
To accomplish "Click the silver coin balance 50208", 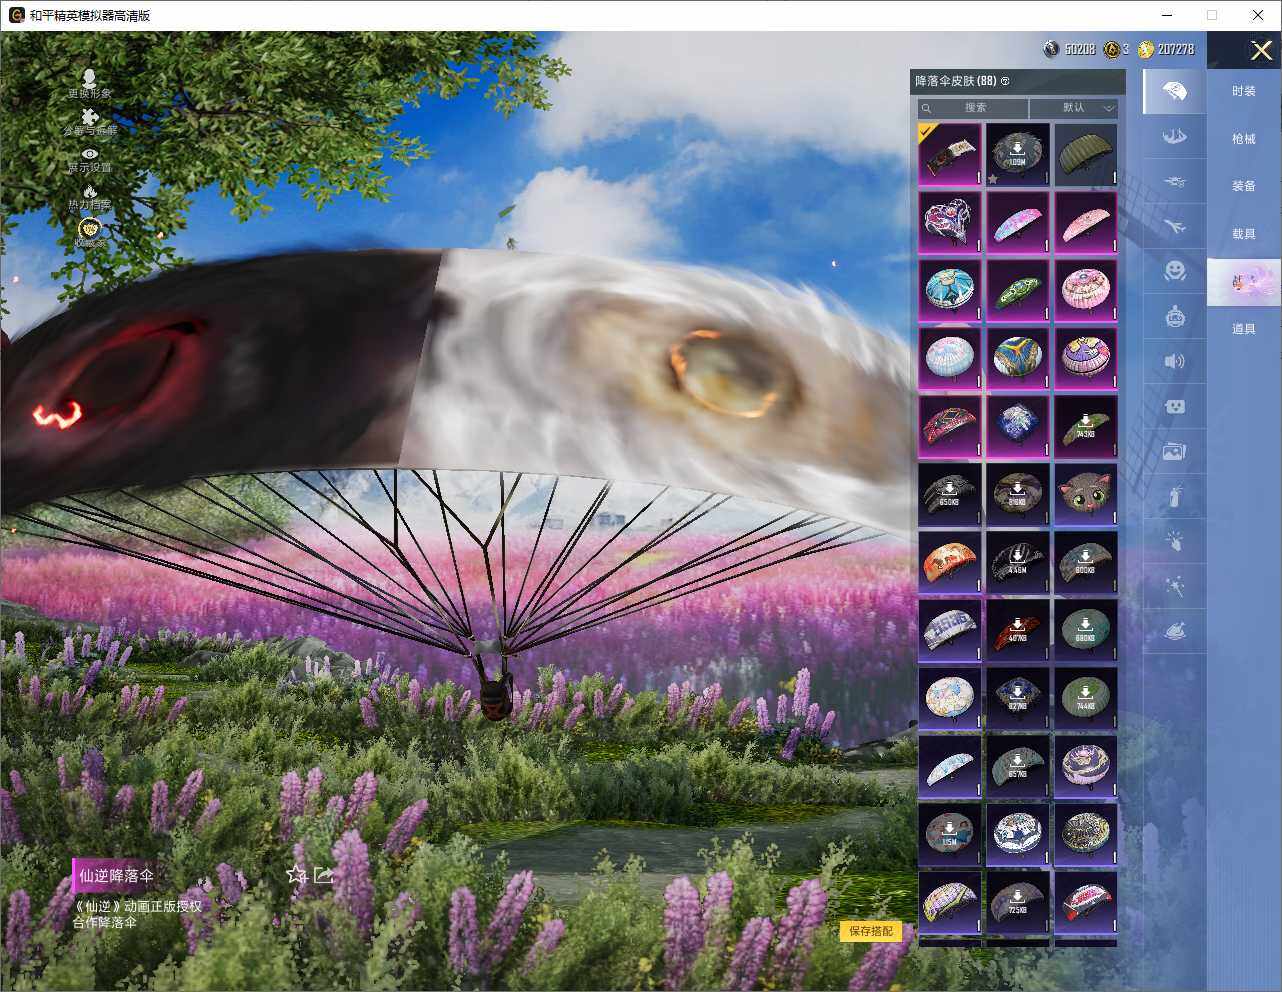I will click(1069, 49).
